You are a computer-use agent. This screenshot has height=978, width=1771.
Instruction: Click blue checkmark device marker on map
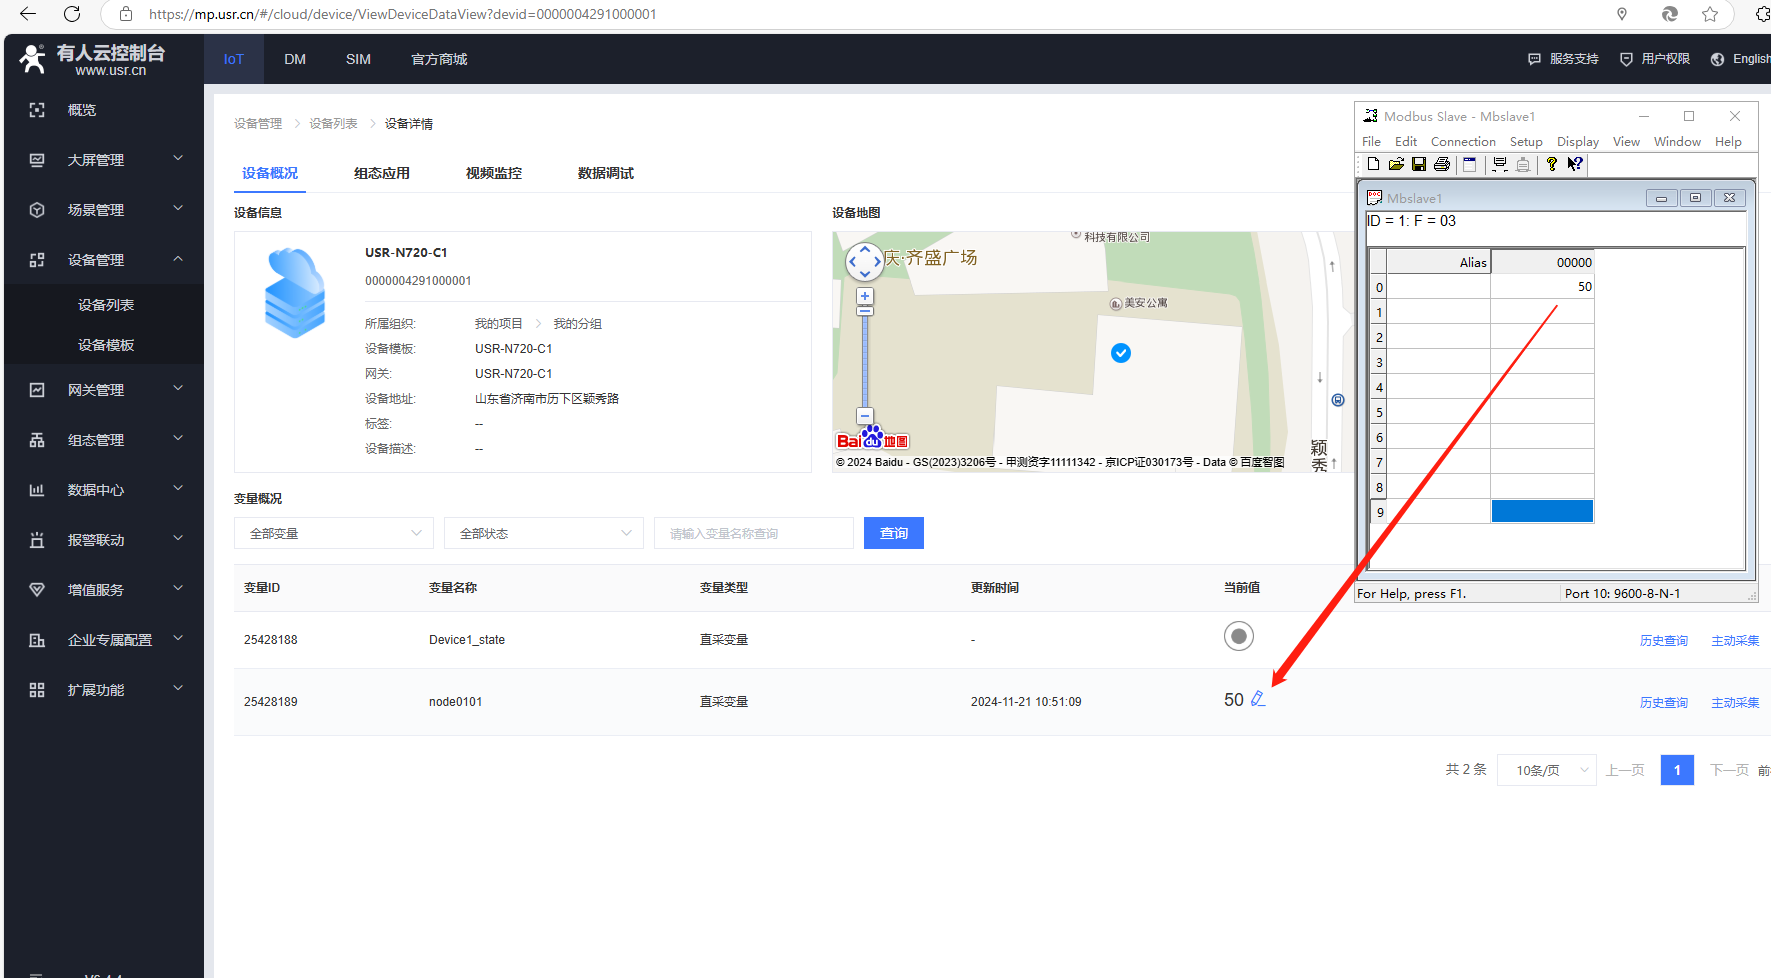coord(1121,353)
